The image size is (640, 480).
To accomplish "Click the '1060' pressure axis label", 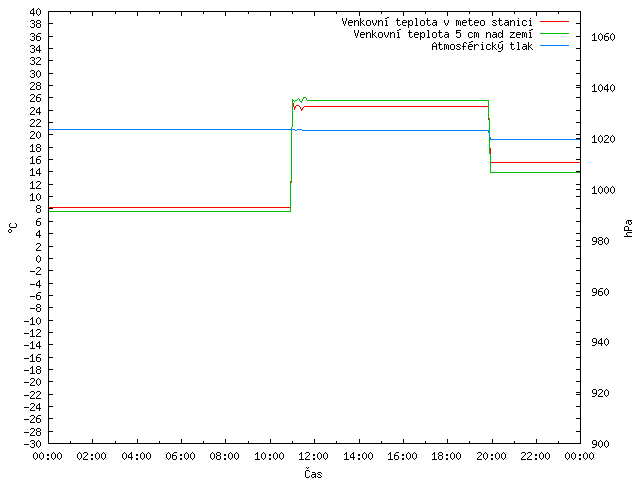I will pyautogui.click(x=603, y=38).
